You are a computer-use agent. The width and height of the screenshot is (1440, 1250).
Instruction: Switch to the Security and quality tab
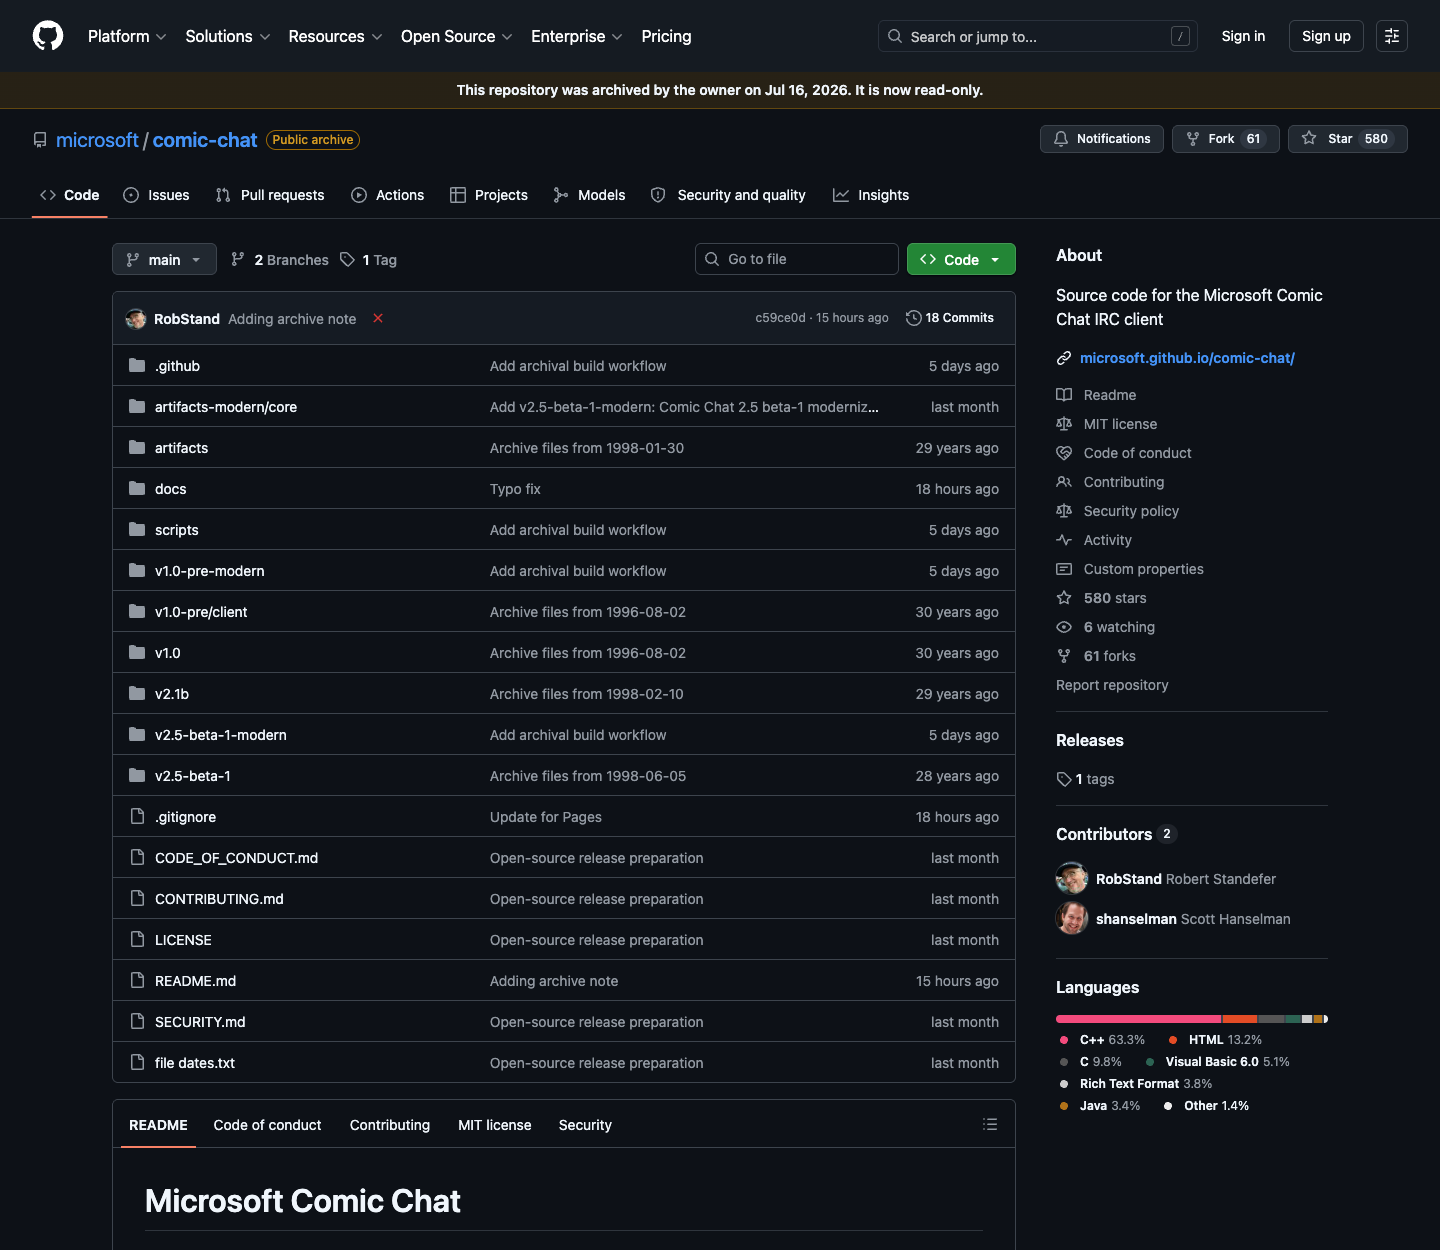coord(728,195)
